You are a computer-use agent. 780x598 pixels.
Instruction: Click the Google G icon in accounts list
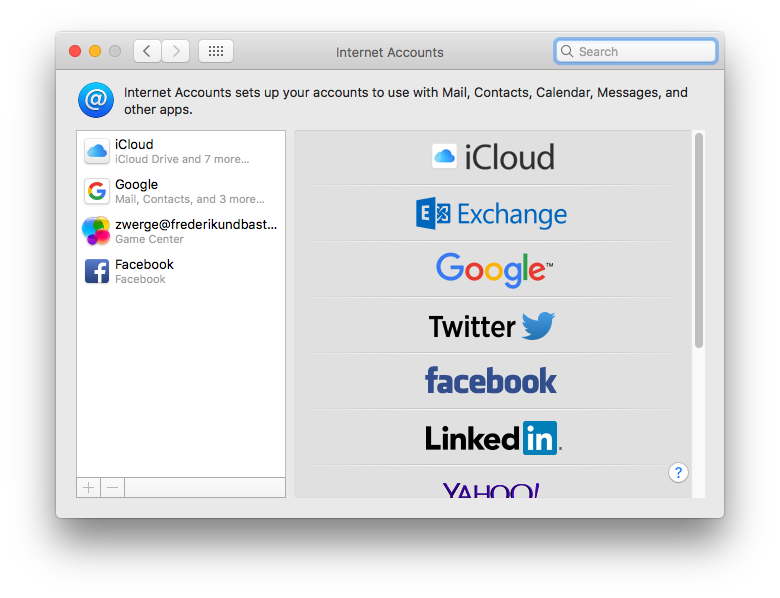pyautogui.click(x=97, y=191)
